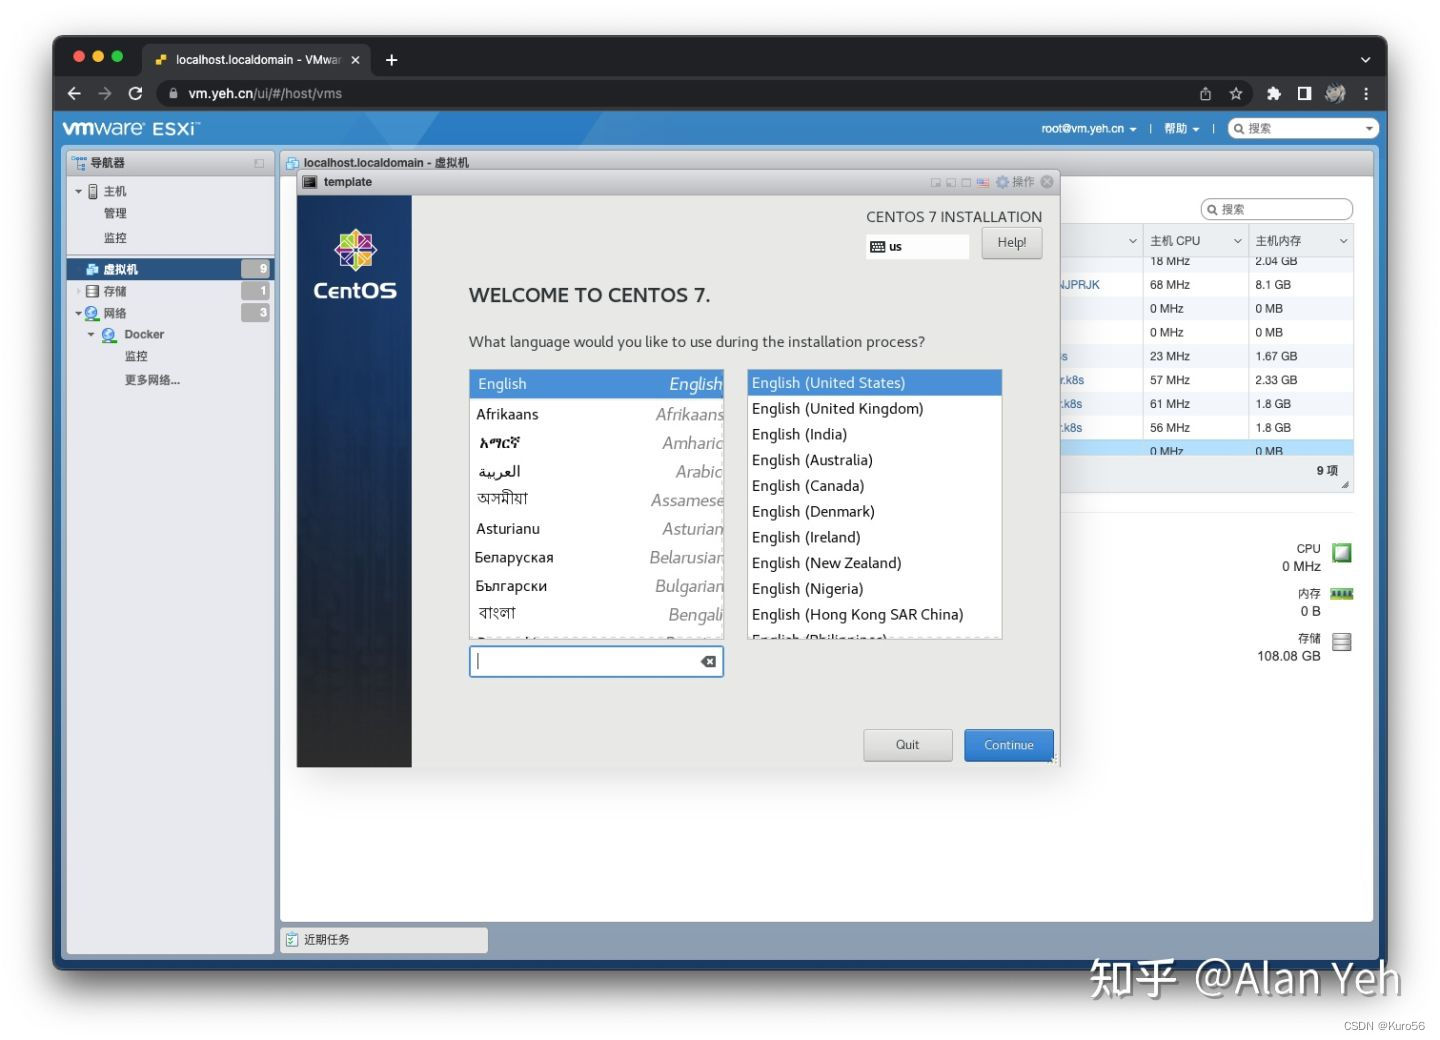Open the 帮助 help menu

[1181, 128]
